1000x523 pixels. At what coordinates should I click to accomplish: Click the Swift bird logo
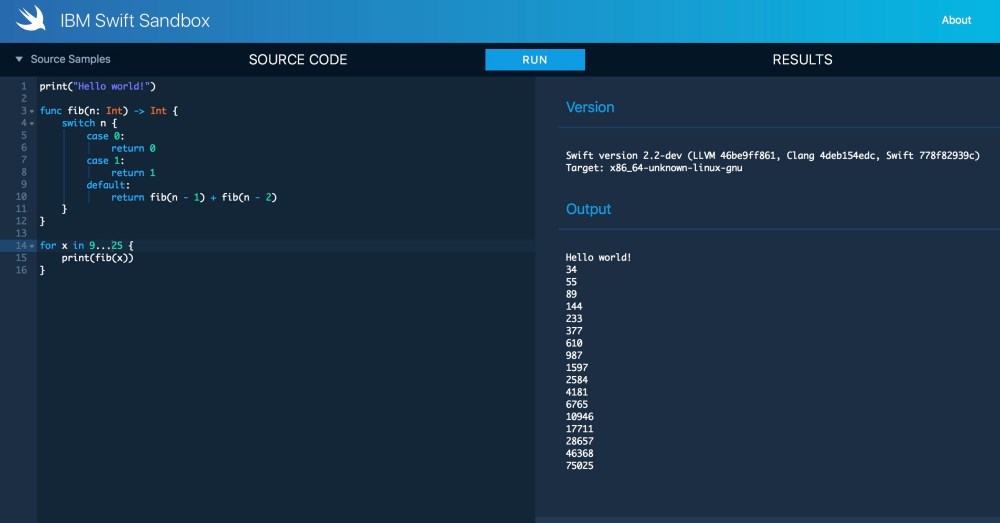pos(31,19)
